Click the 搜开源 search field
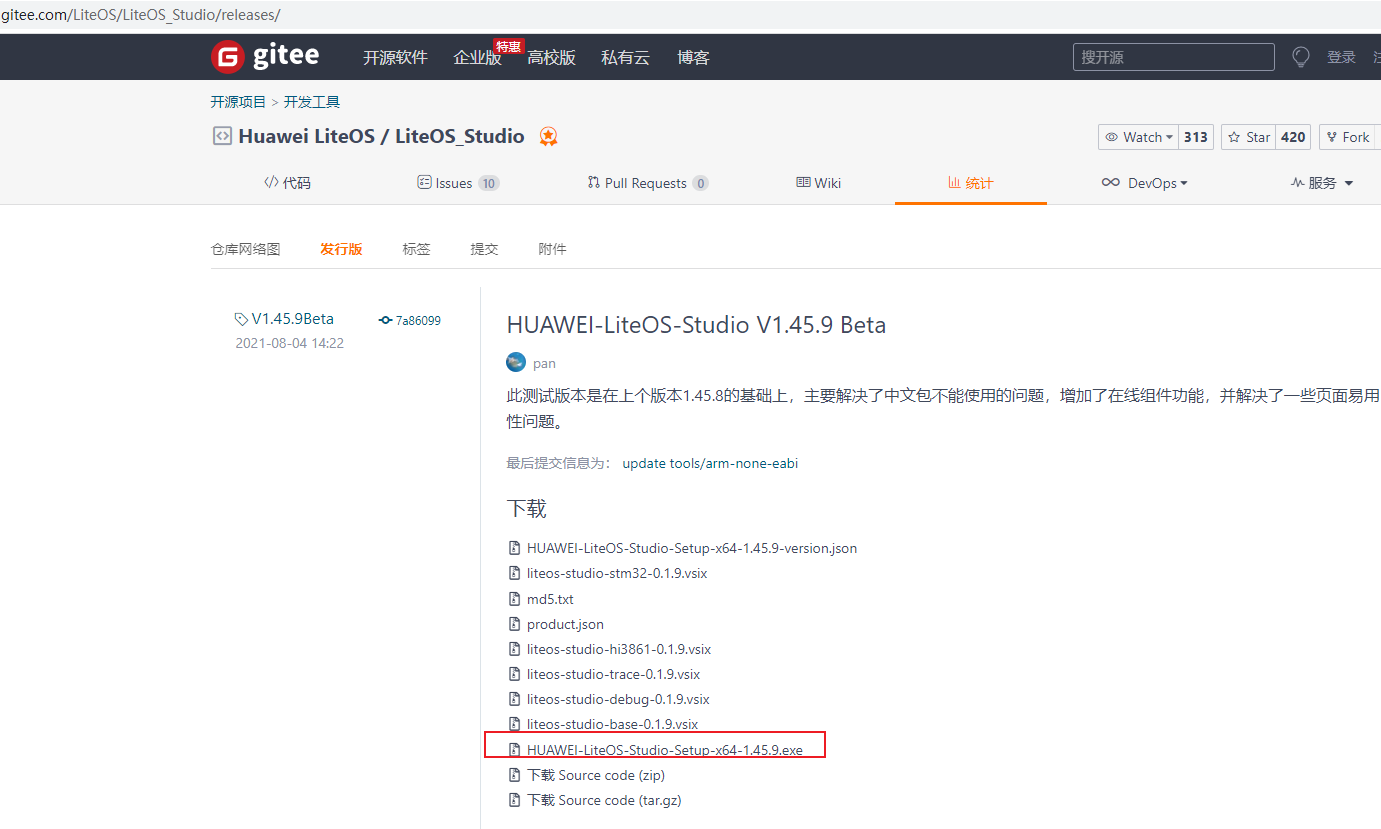The width and height of the screenshot is (1381, 829). [x=1174, y=57]
